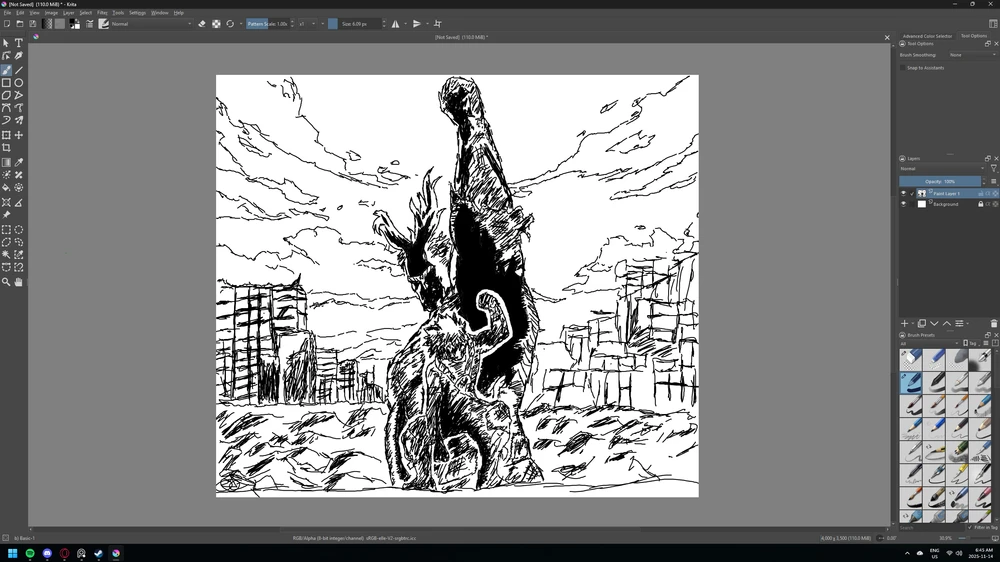Expand the horizontal mirror options arrow

point(406,24)
